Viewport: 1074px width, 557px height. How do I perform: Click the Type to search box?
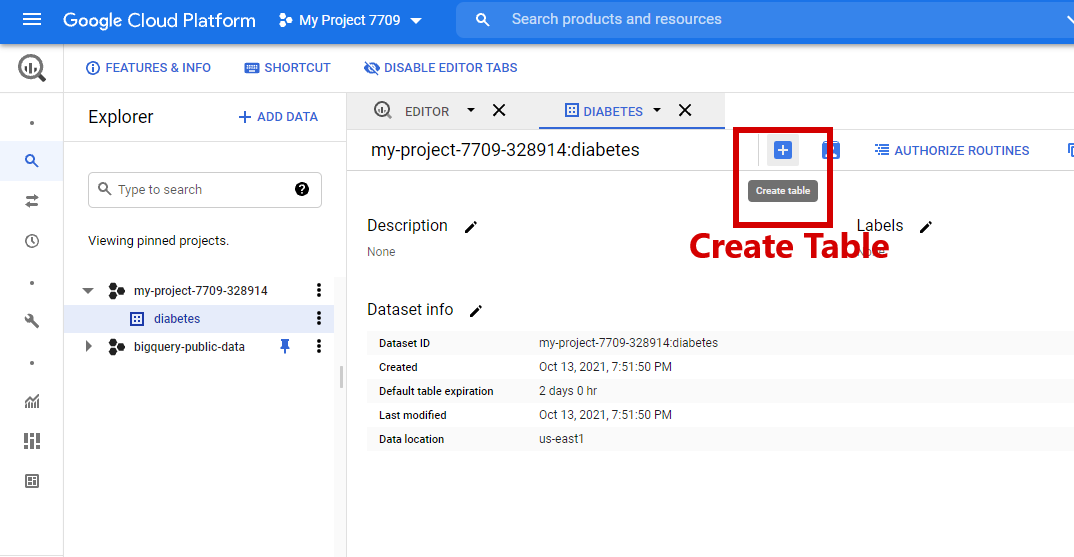coord(205,190)
